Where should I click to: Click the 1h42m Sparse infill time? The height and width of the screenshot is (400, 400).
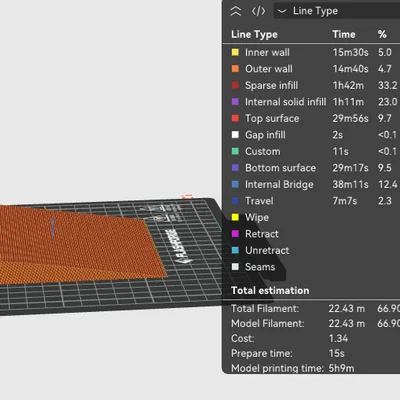(348, 85)
